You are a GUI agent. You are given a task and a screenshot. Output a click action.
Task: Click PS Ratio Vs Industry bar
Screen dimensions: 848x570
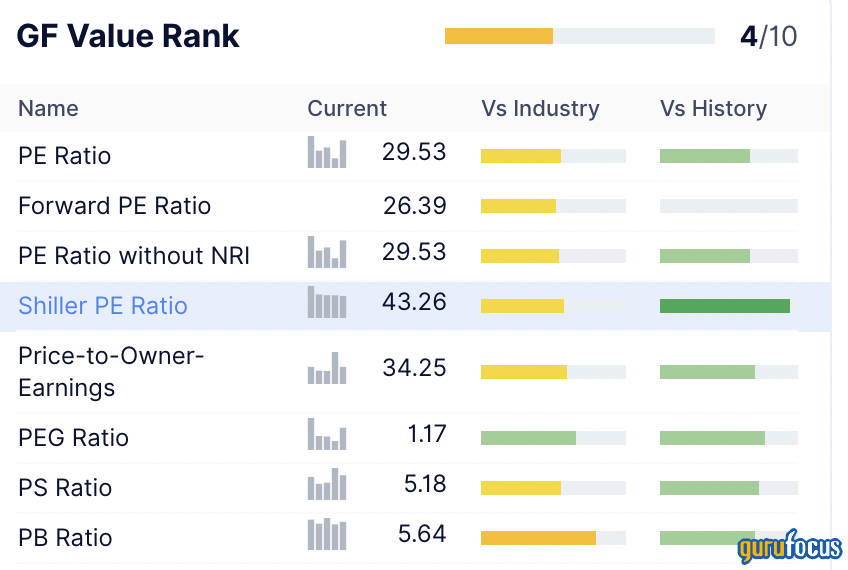tap(553, 488)
